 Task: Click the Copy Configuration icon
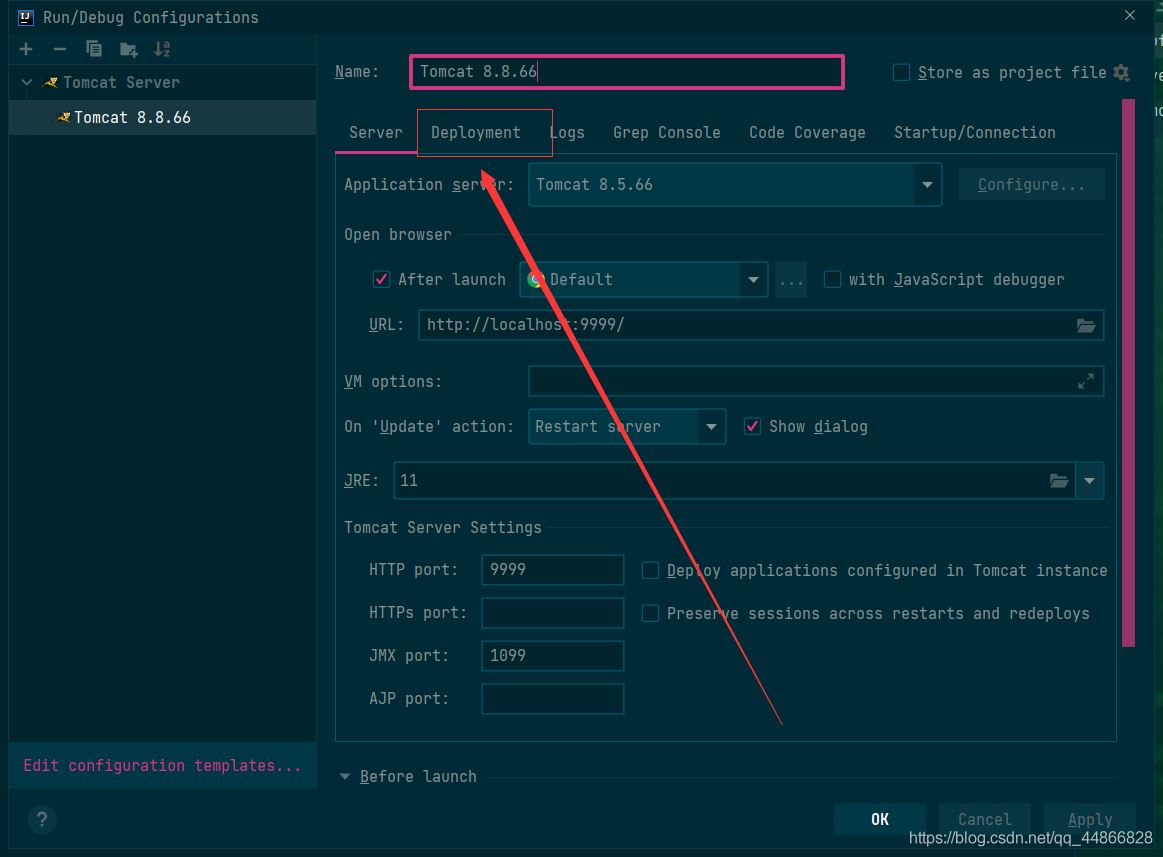(x=94, y=49)
